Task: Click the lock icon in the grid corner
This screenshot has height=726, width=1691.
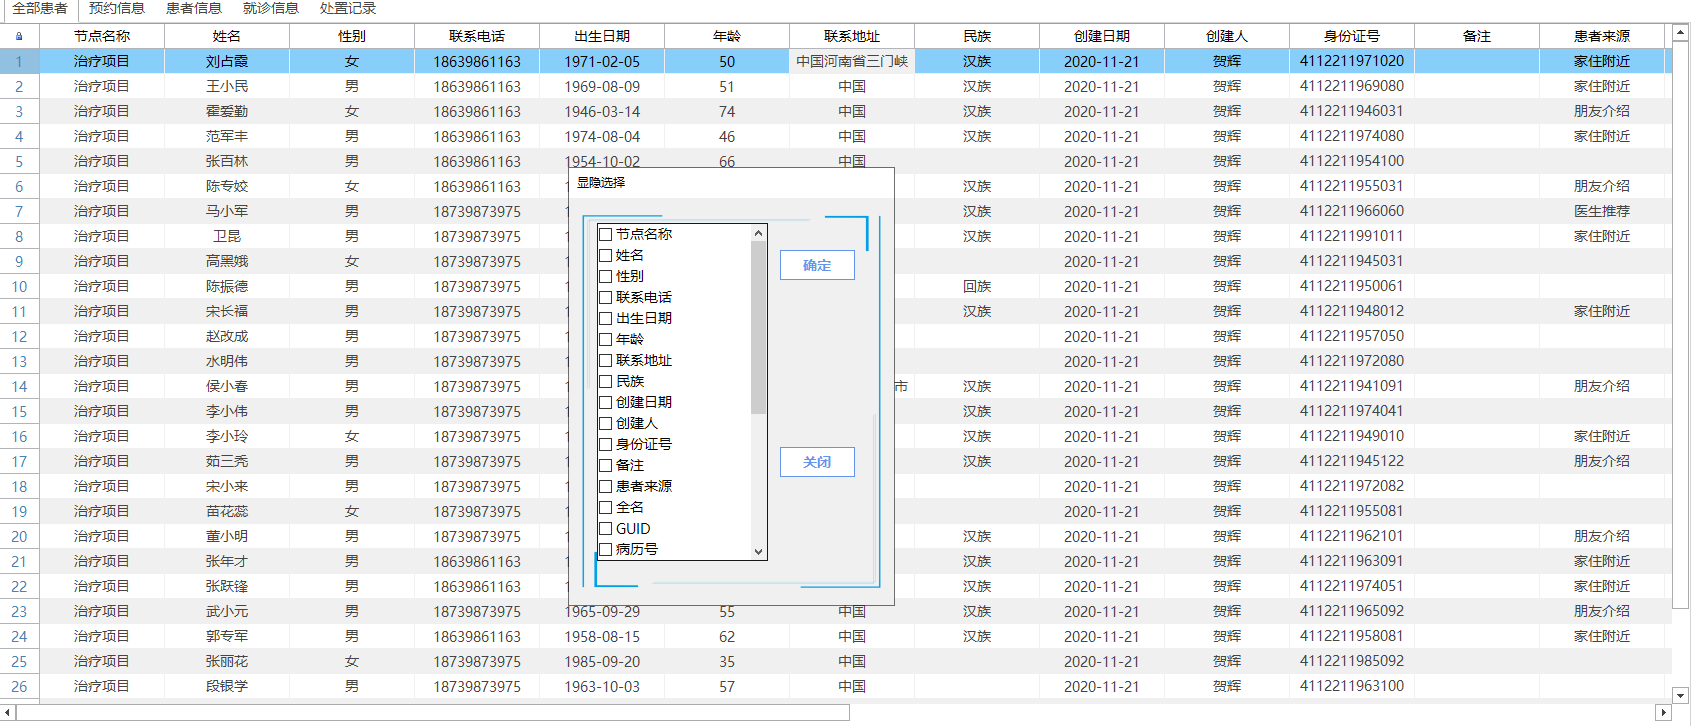Action: [x=19, y=36]
